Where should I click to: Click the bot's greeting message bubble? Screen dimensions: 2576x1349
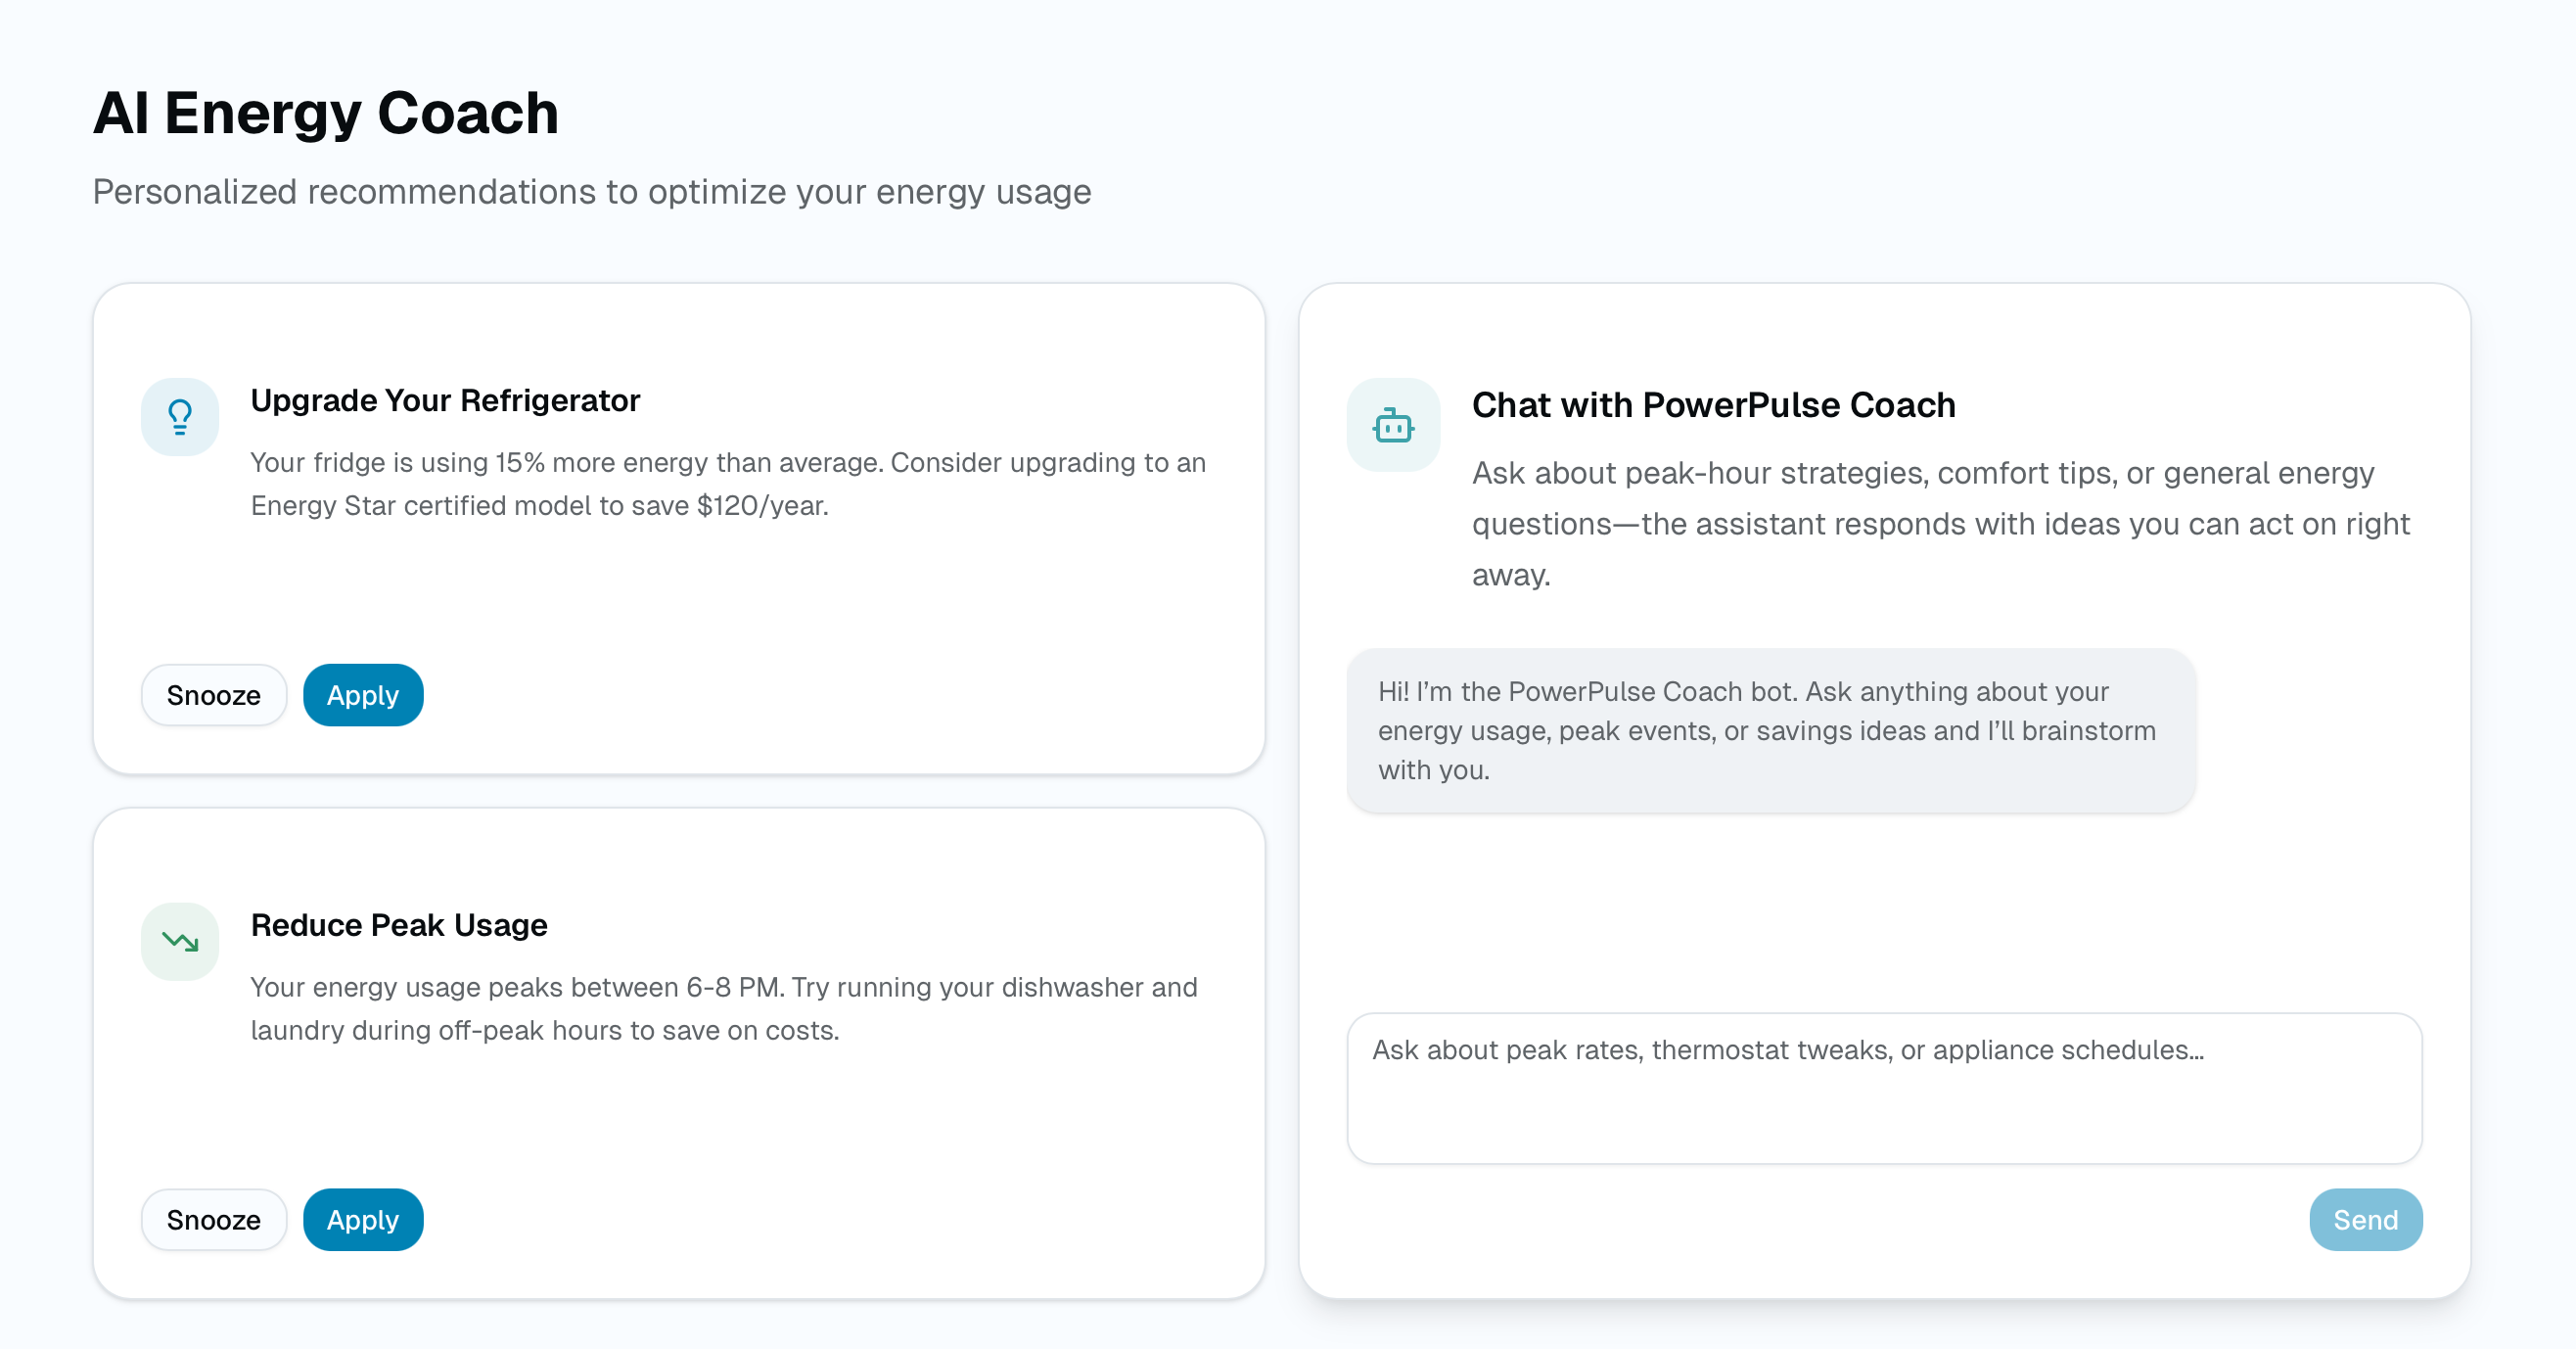(x=1770, y=730)
